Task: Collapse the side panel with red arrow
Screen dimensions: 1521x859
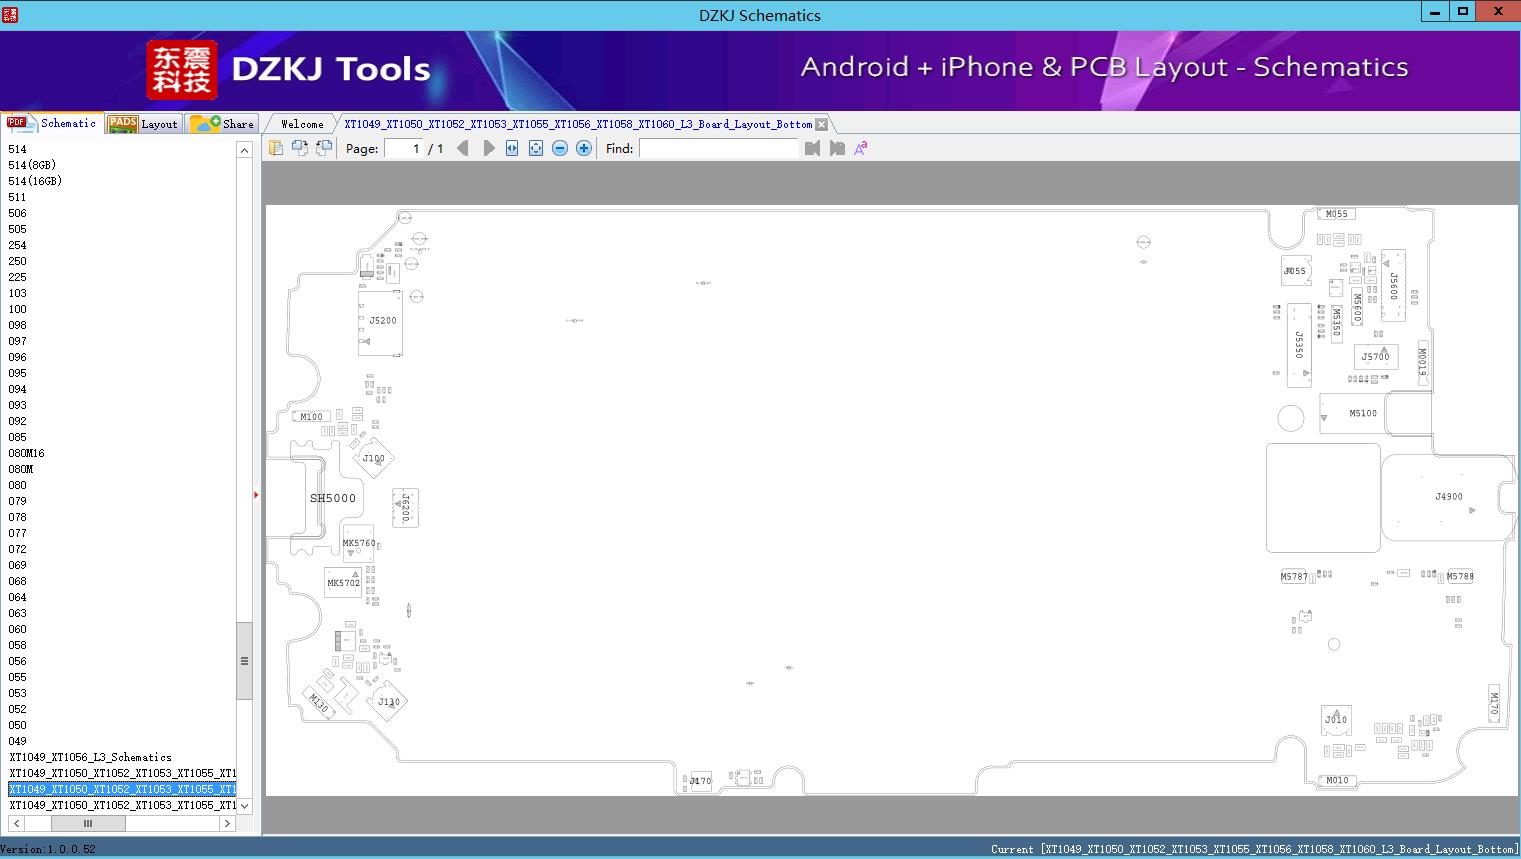Action: pyautogui.click(x=256, y=495)
